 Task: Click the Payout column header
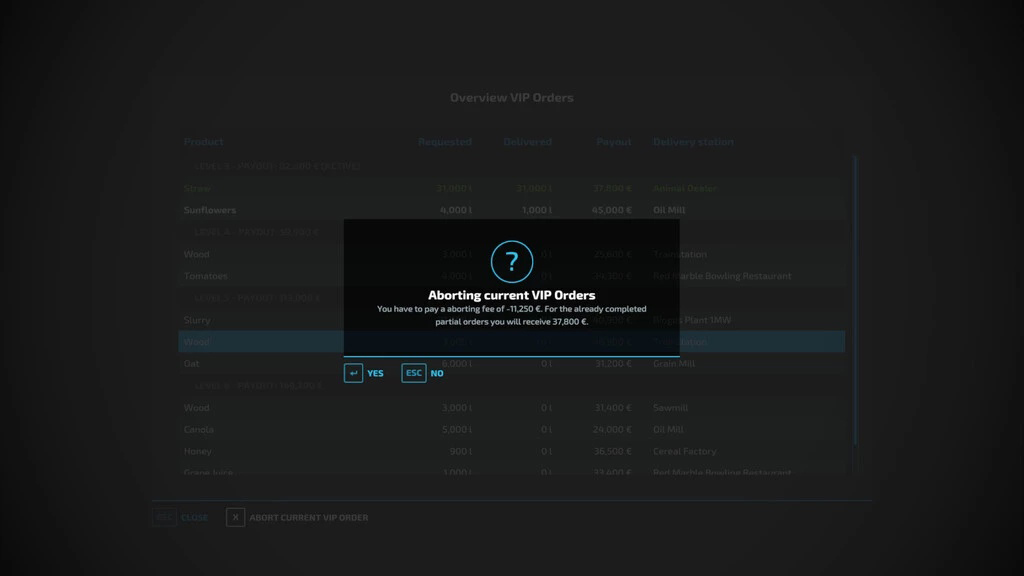(x=613, y=142)
